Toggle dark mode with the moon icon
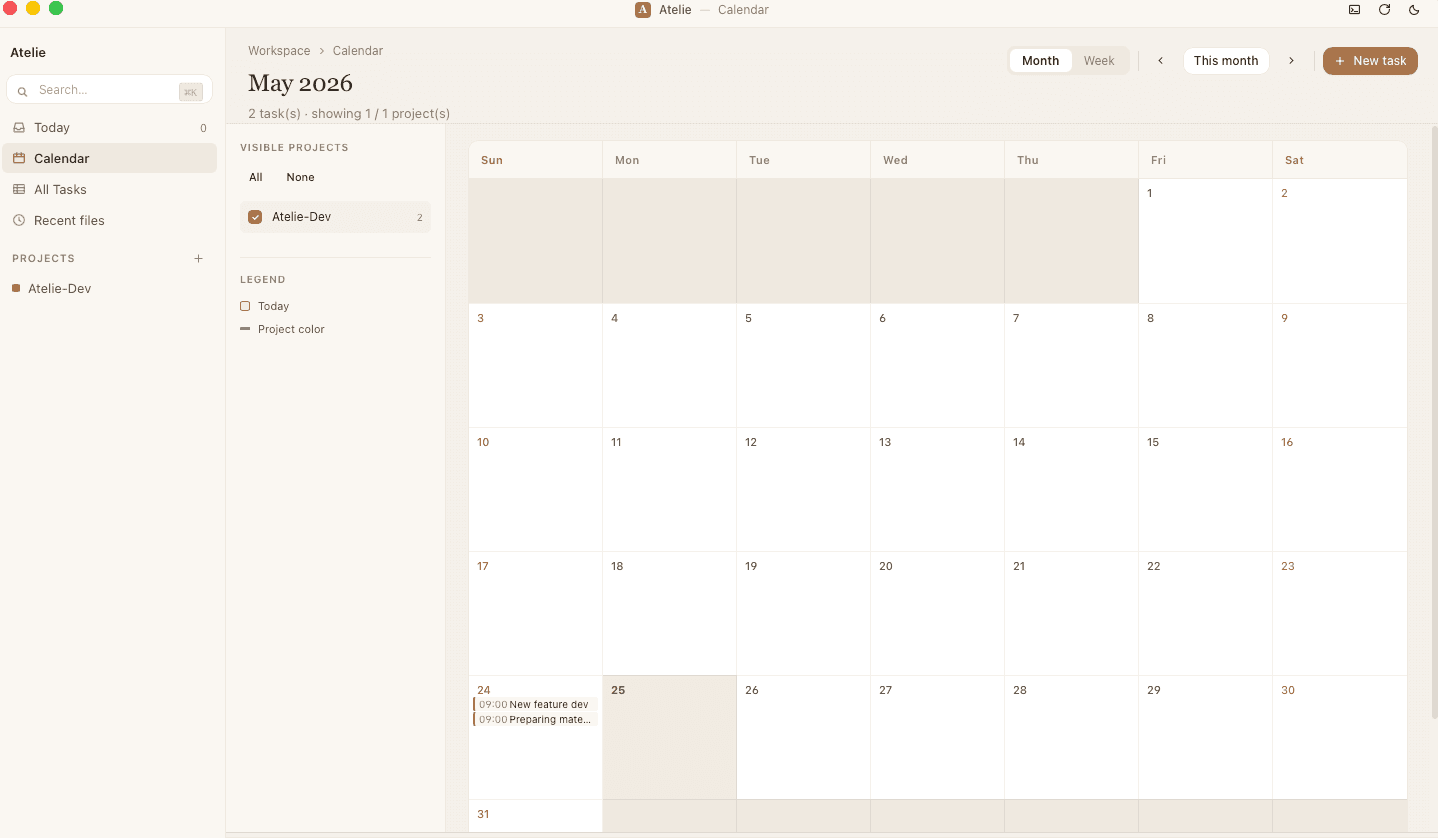This screenshot has height=838, width=1438. (x=1414, y=10)
